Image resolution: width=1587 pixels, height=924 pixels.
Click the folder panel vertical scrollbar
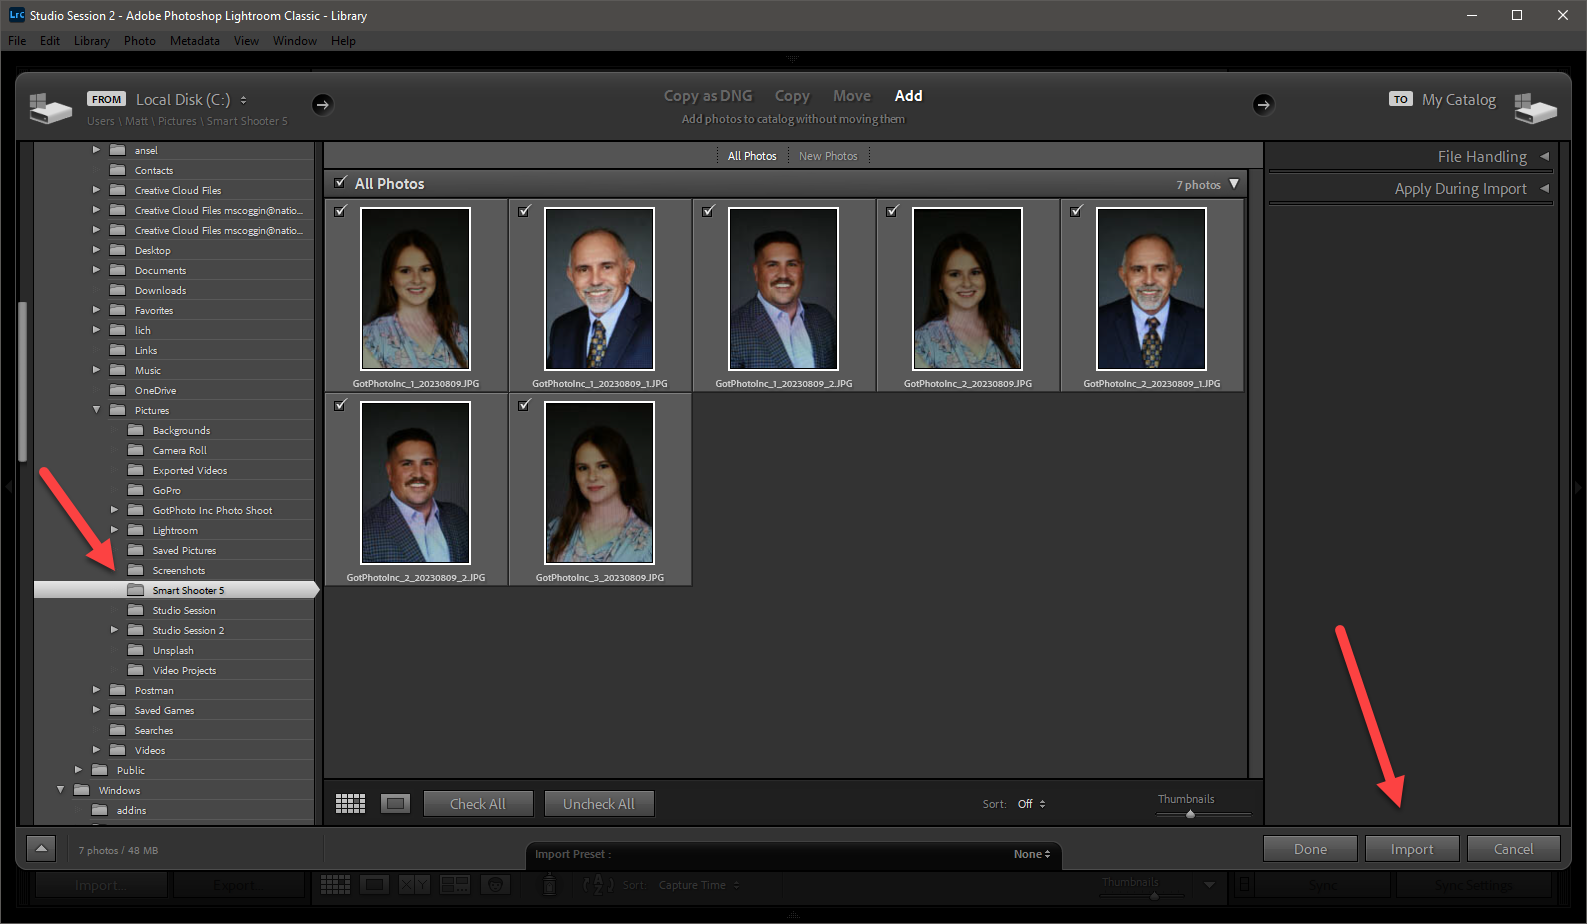pos(23,380)
